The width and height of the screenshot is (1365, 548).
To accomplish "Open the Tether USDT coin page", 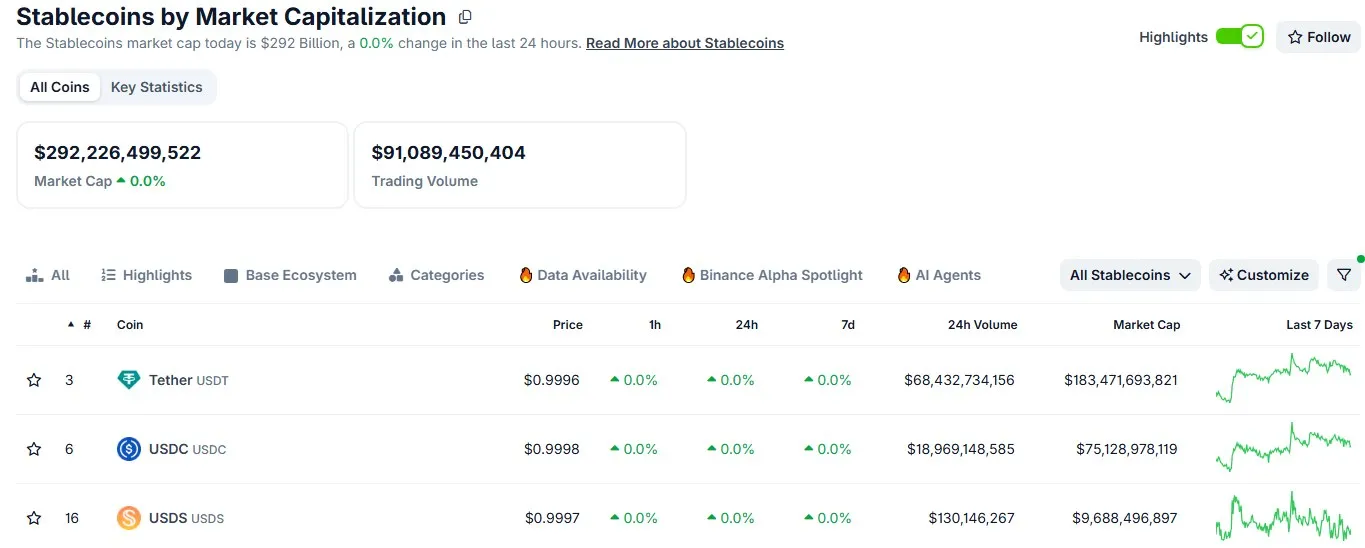I will tap(188, 380).
